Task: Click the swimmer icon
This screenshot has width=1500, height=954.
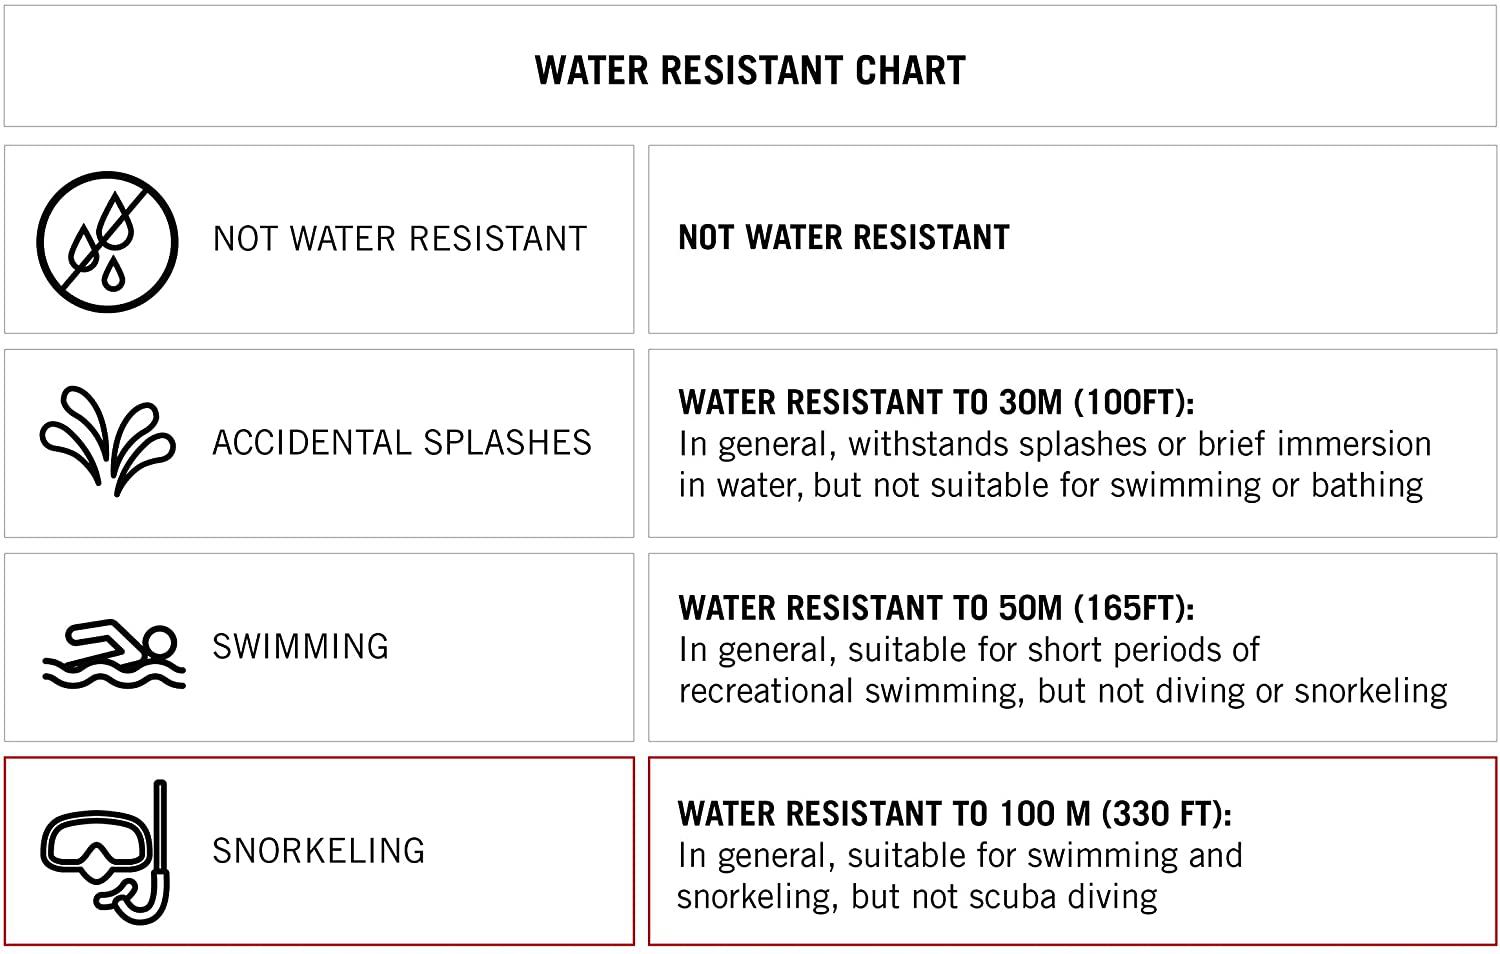Action: click(x=114, y=654)
